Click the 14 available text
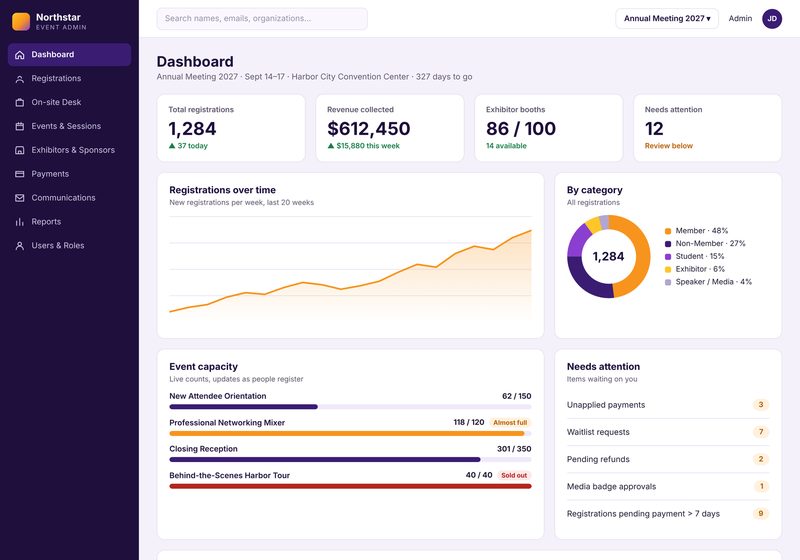800x560 pixels. 506,146
